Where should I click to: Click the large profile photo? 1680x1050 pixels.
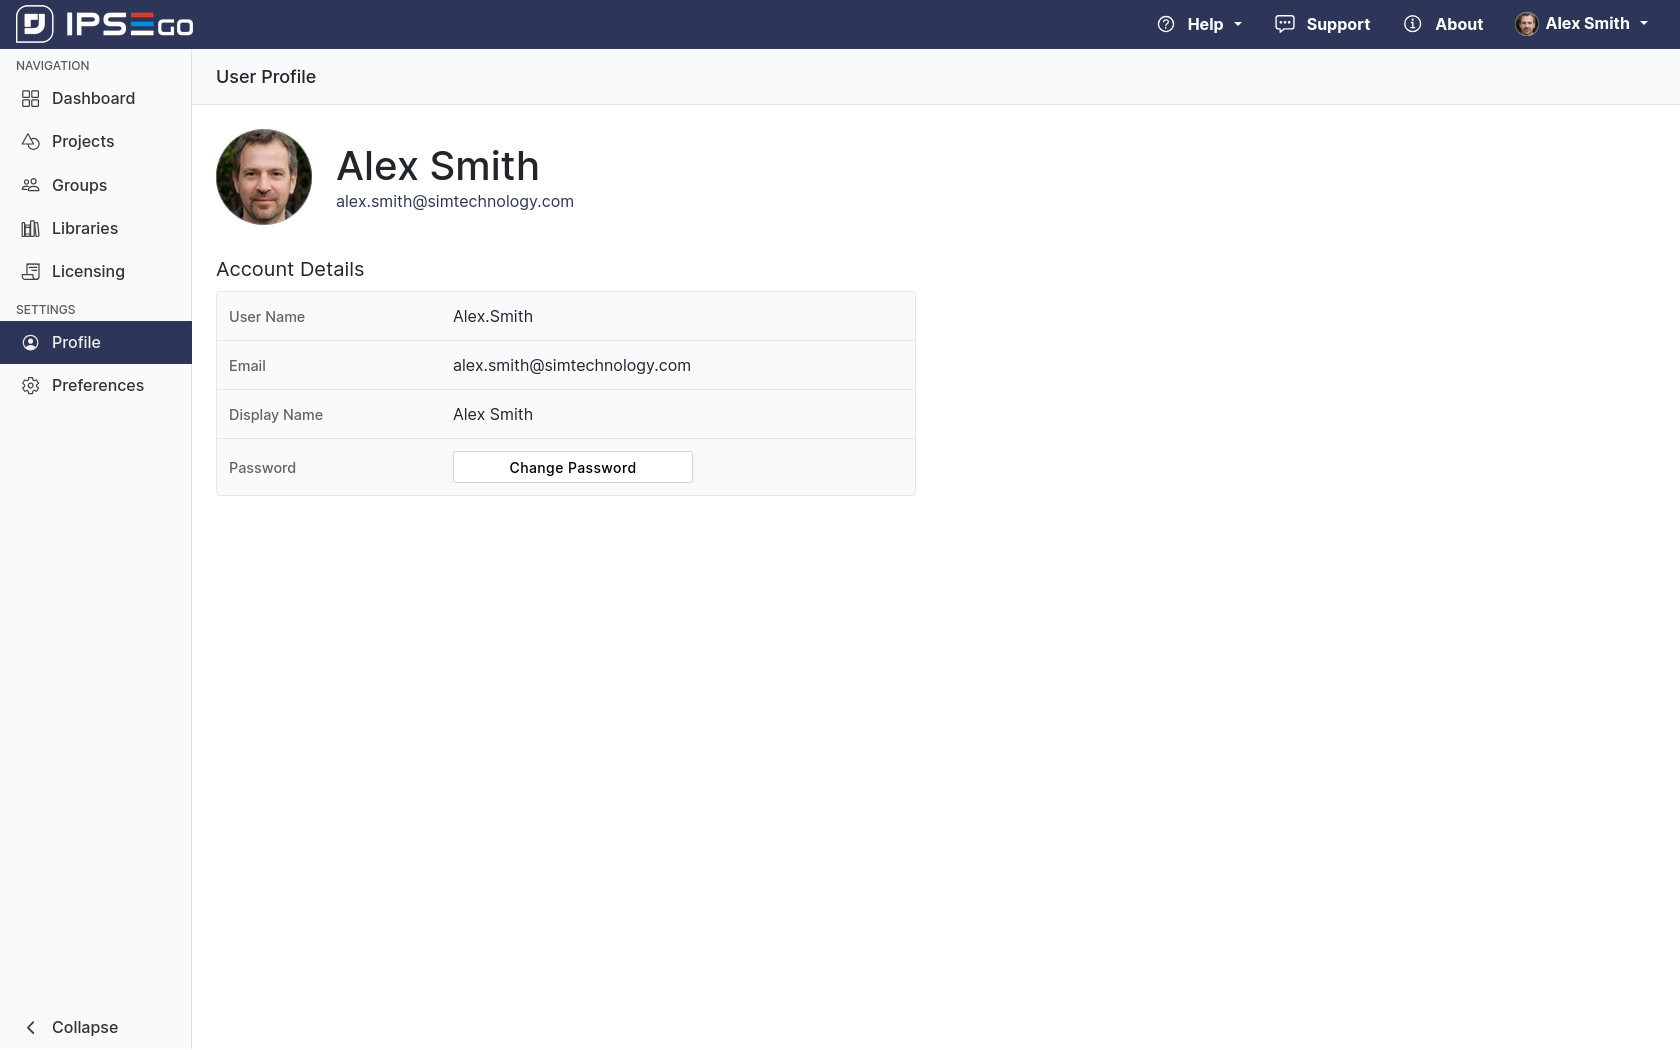click(264, 177)
